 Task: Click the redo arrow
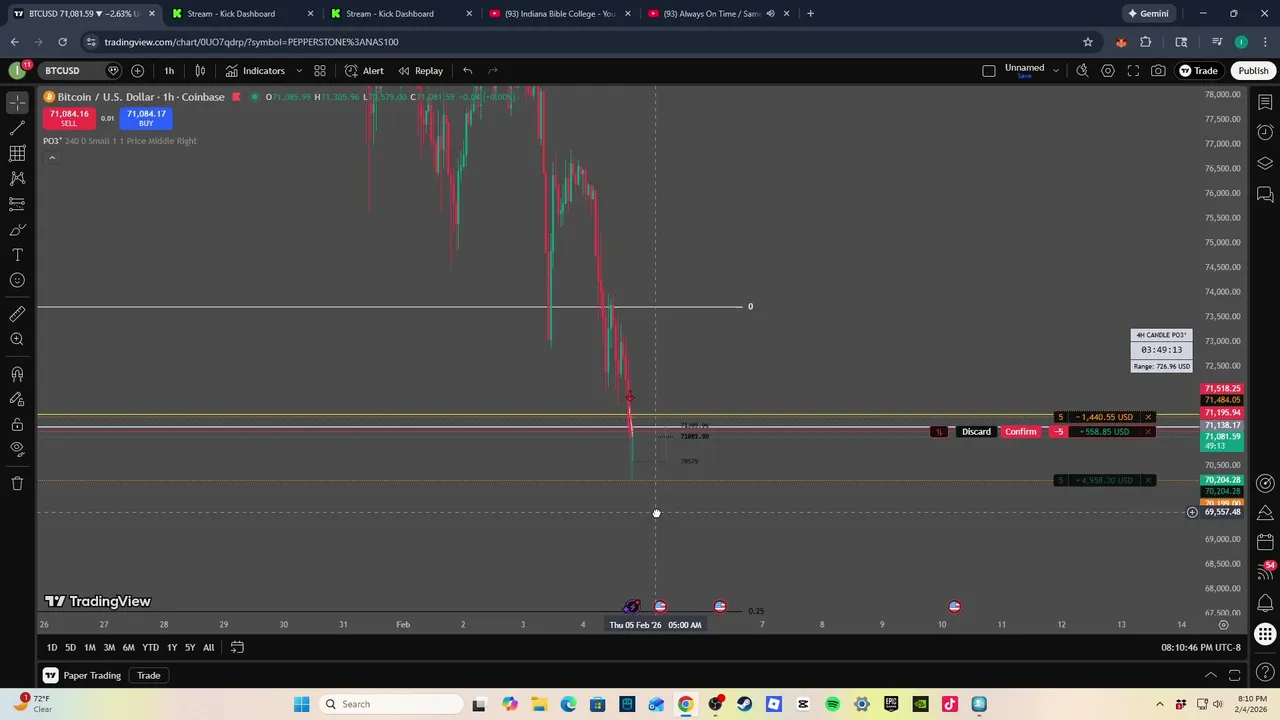coord(492,70)
